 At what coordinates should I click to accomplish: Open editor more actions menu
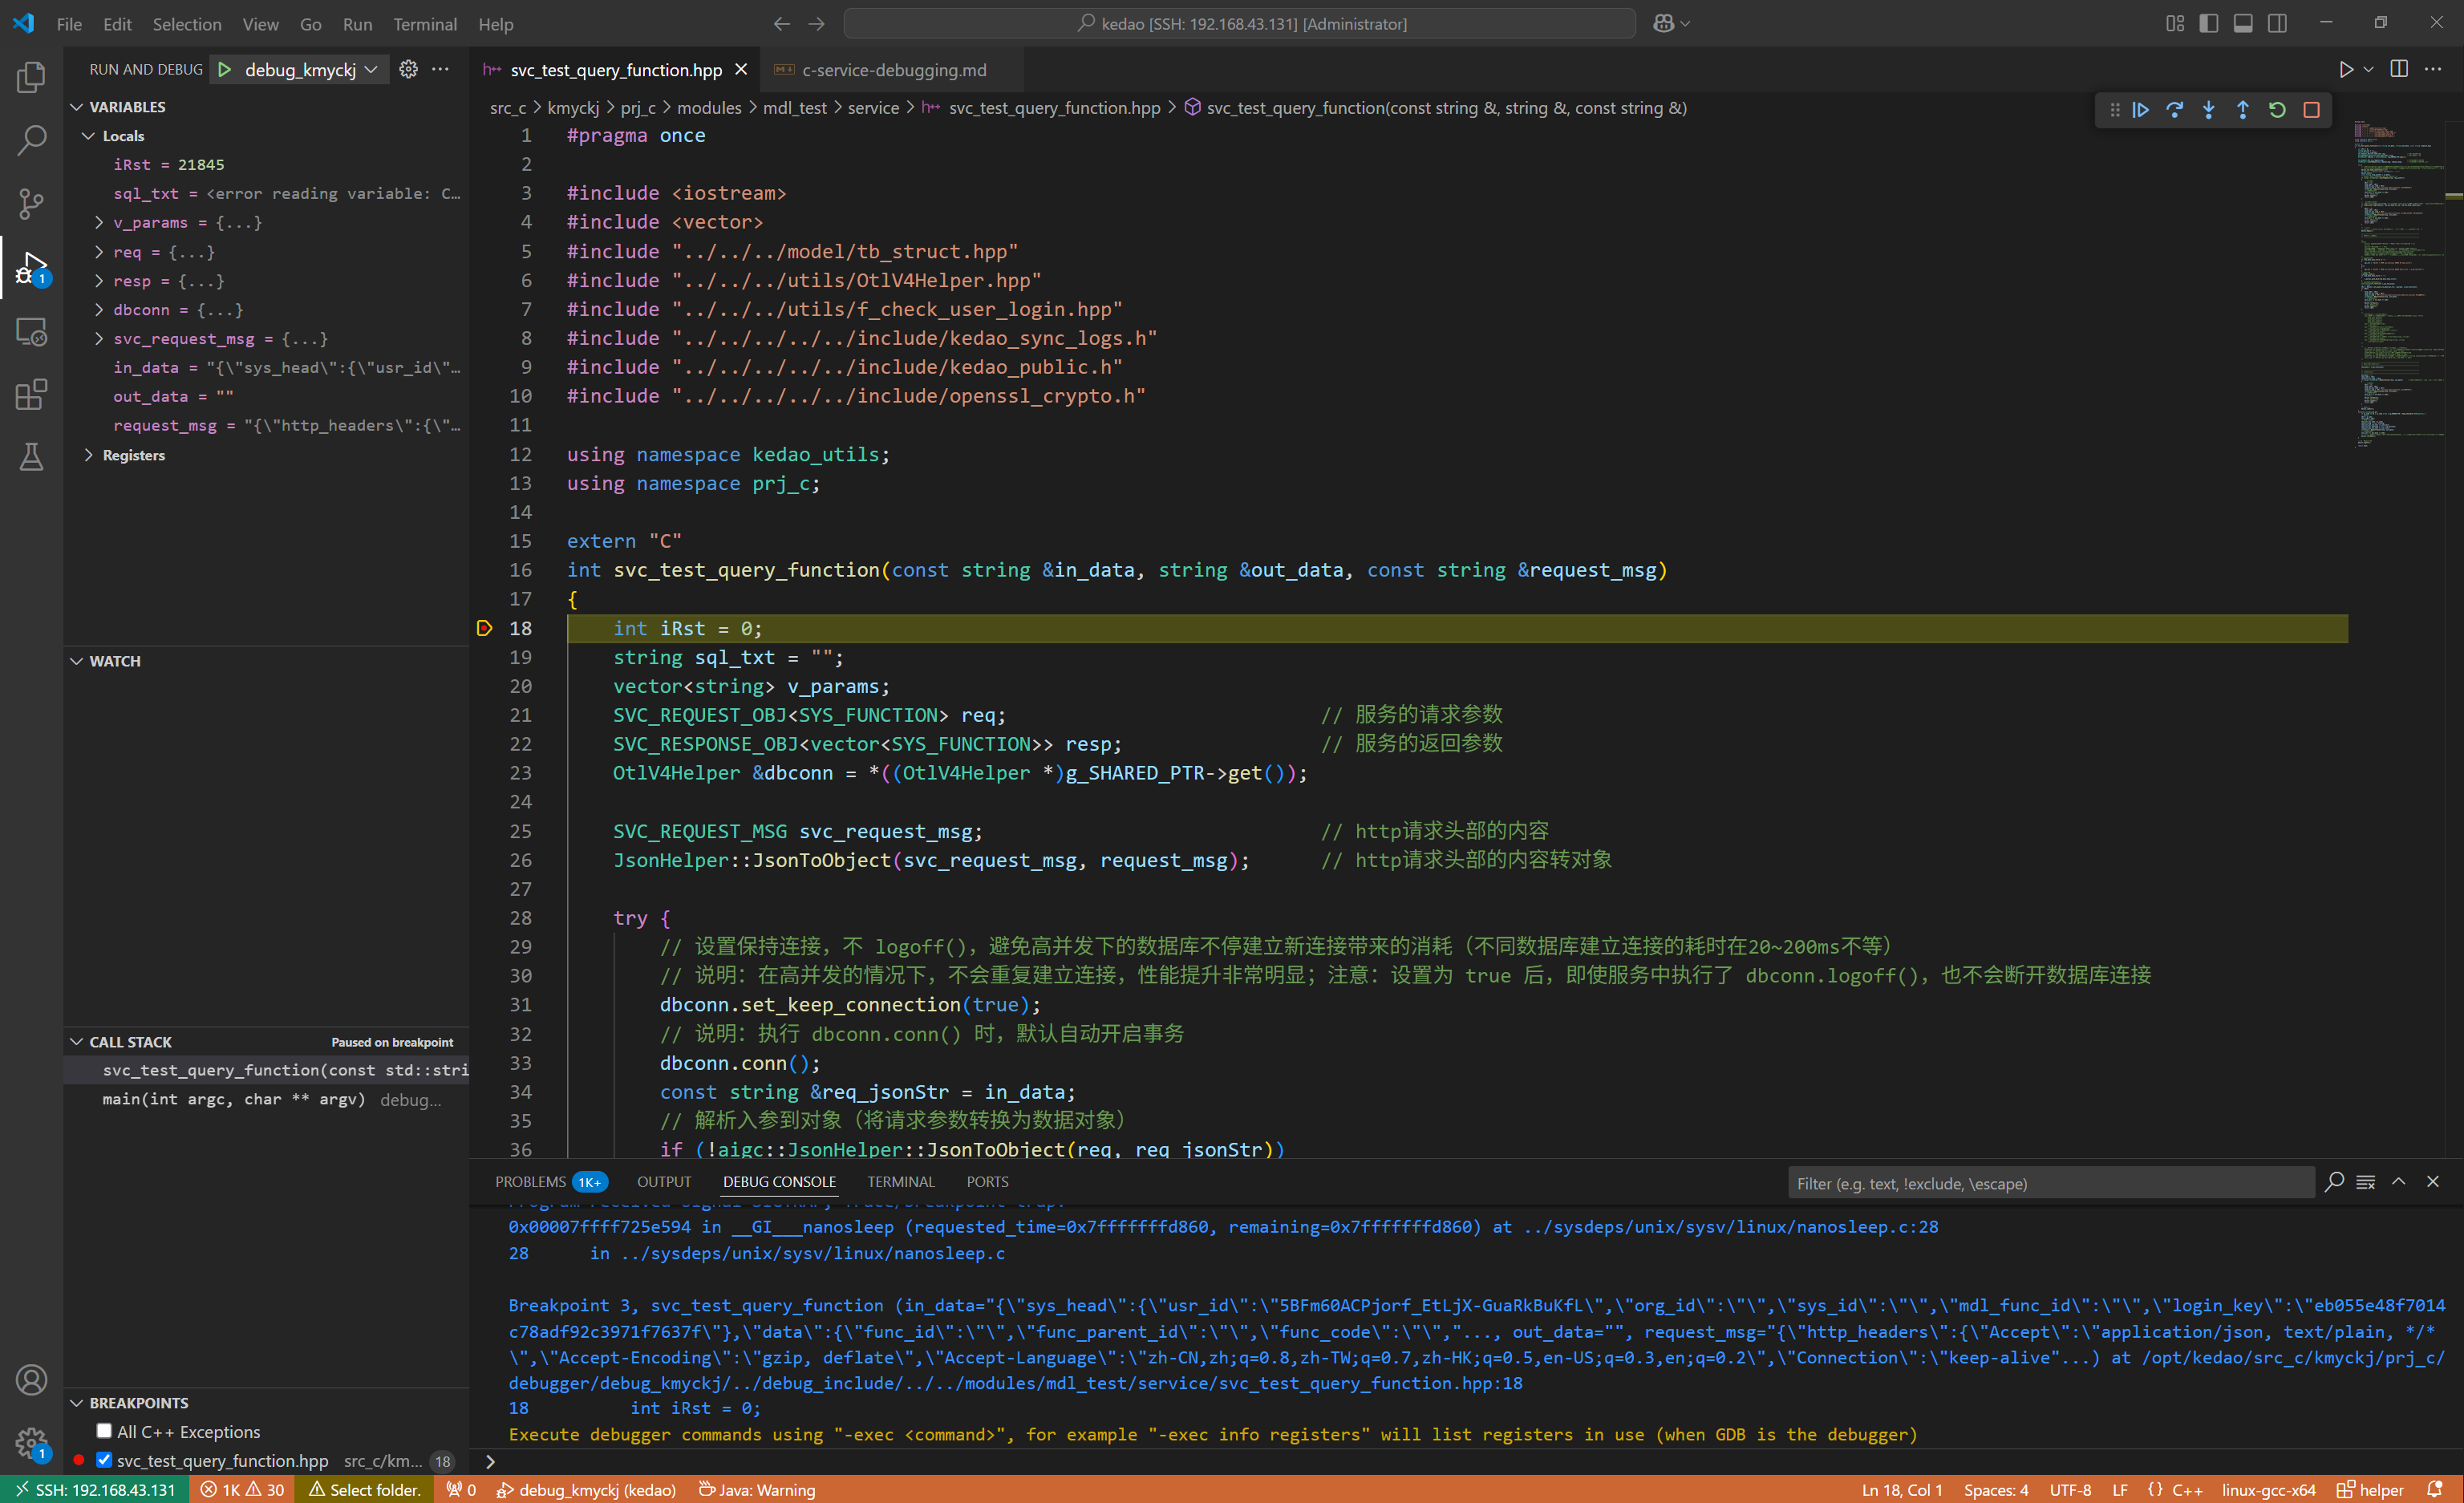pos(2433,69)
